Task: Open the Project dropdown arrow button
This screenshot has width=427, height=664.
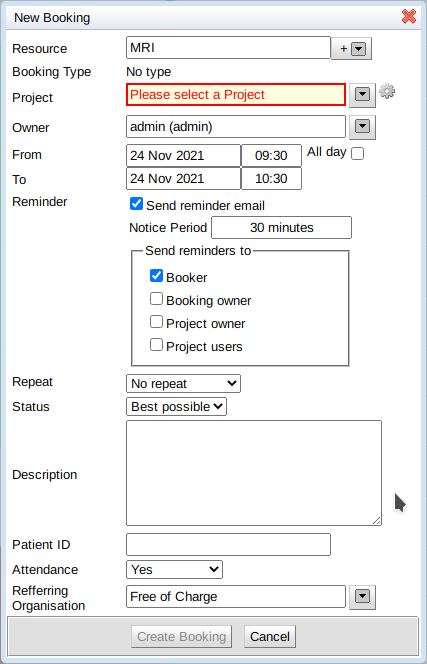Action: (362, 95)
